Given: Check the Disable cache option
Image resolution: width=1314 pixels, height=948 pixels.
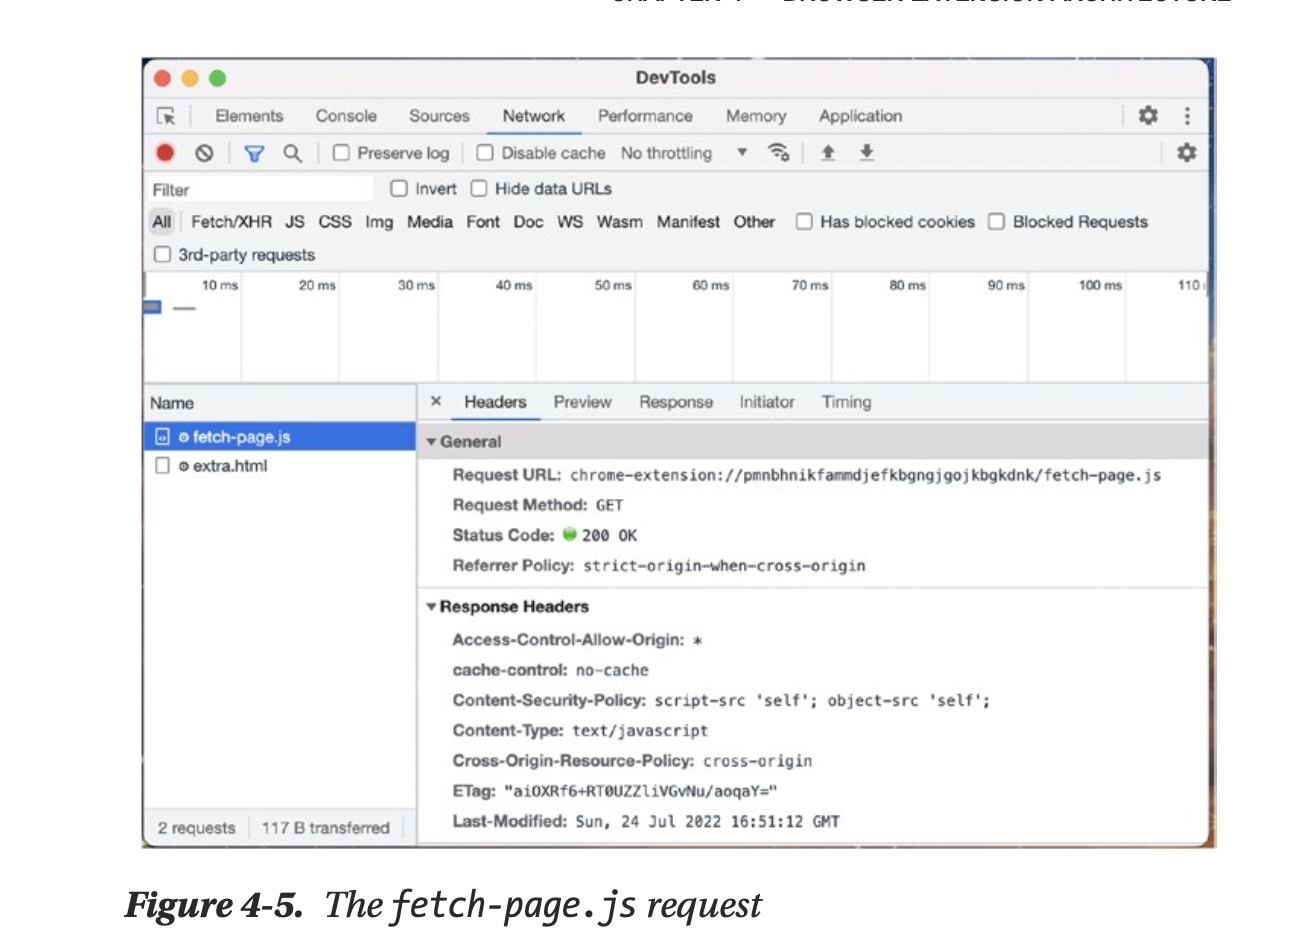Looking at the screenshot, I should pos(485,153).
